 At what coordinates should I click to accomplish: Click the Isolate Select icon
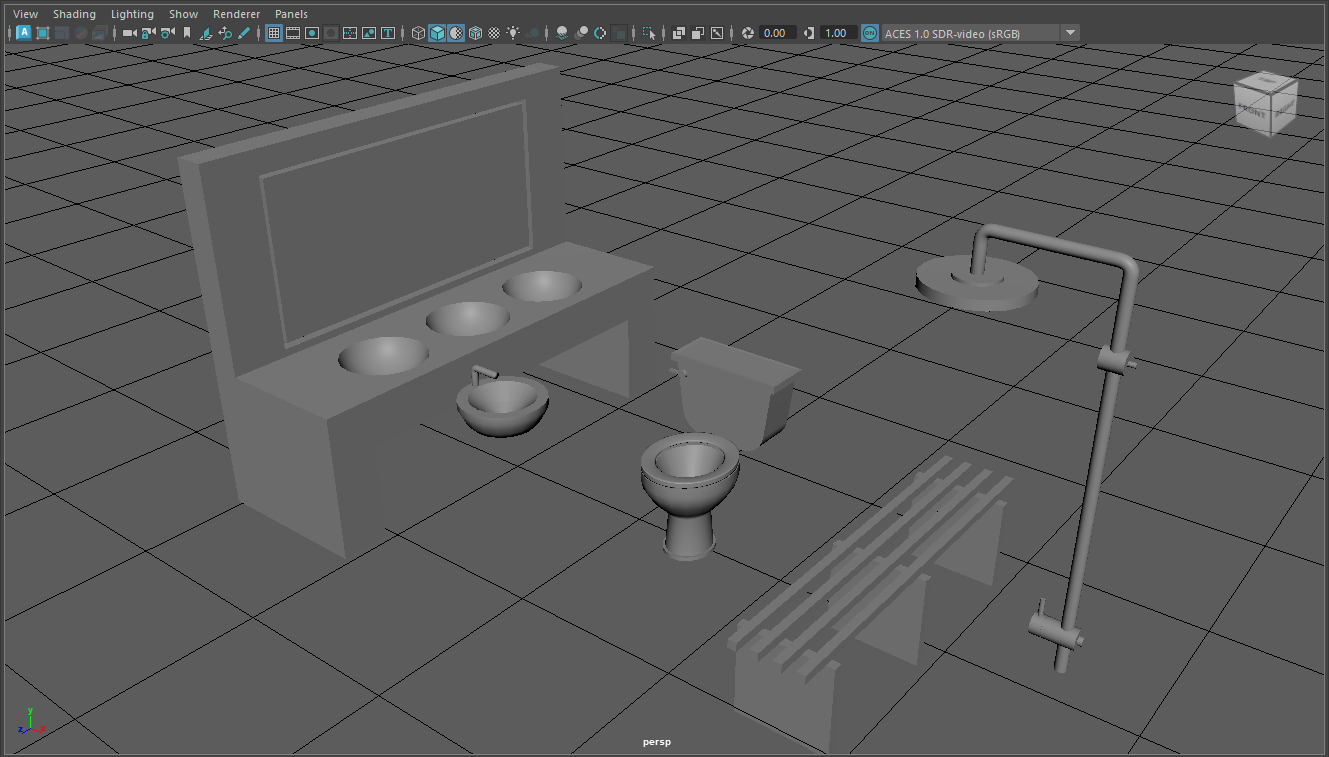point(649,33)
